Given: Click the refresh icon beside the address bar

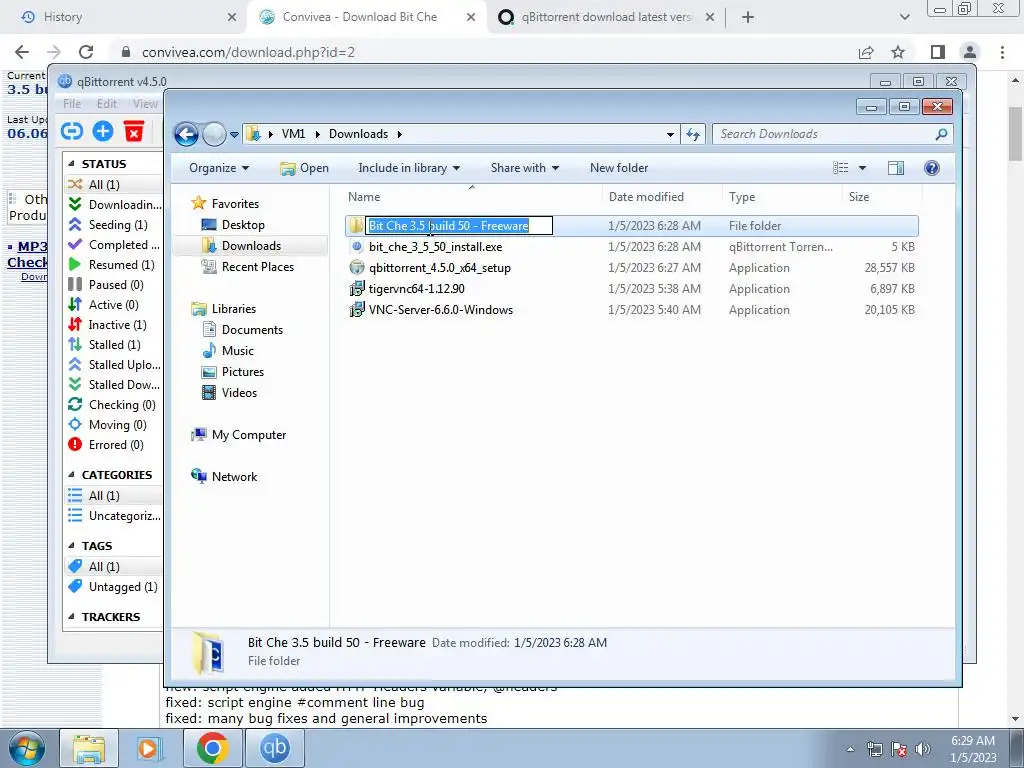Looking at the screenshot, I should (x=693, y=135).
